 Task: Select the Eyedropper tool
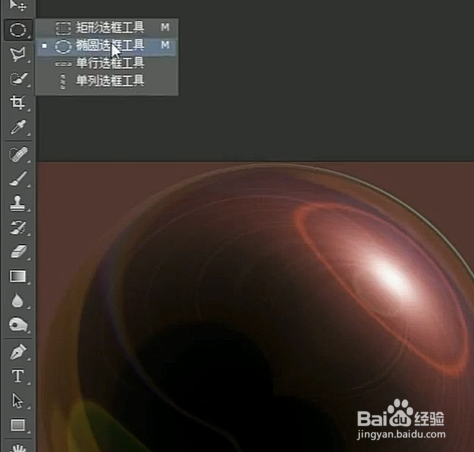click(x=18, y=127)
